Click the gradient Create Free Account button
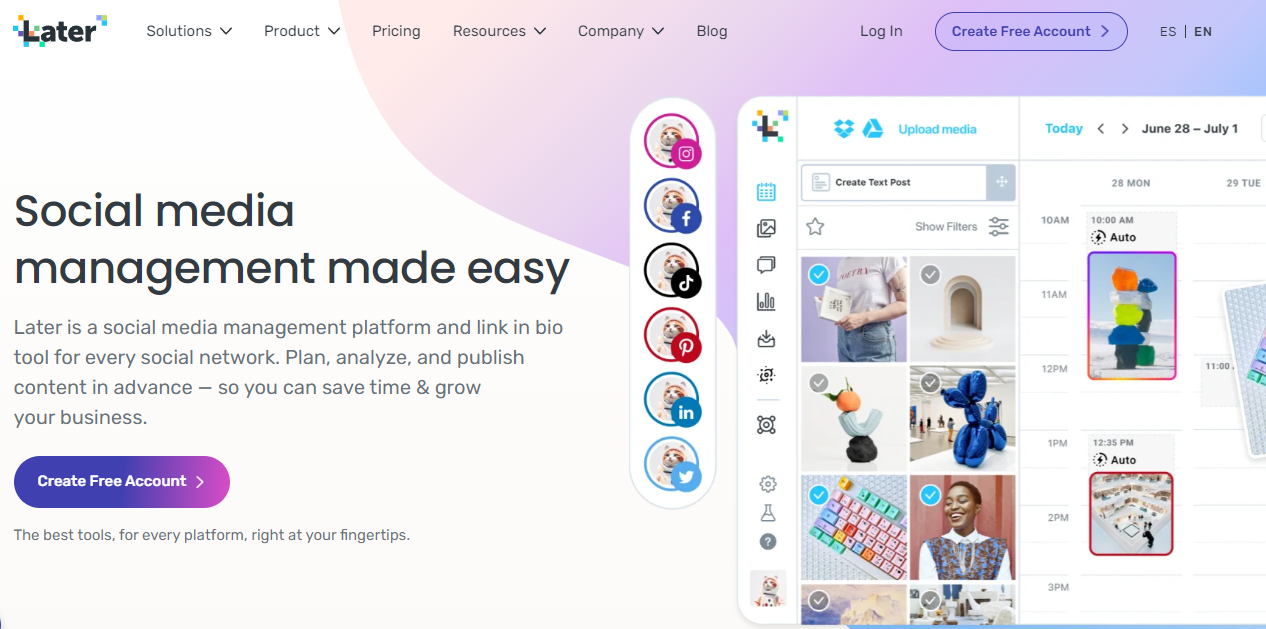This screenshot has height=629, width=1266. (x=122, y=482)
